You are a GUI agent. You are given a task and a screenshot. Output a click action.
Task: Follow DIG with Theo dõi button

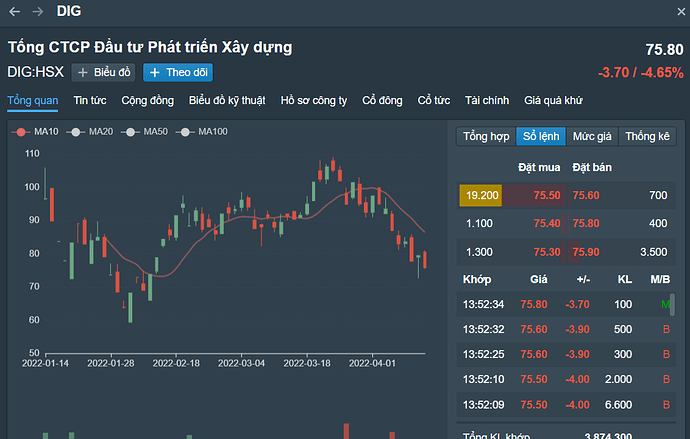(x=178, y=72)
